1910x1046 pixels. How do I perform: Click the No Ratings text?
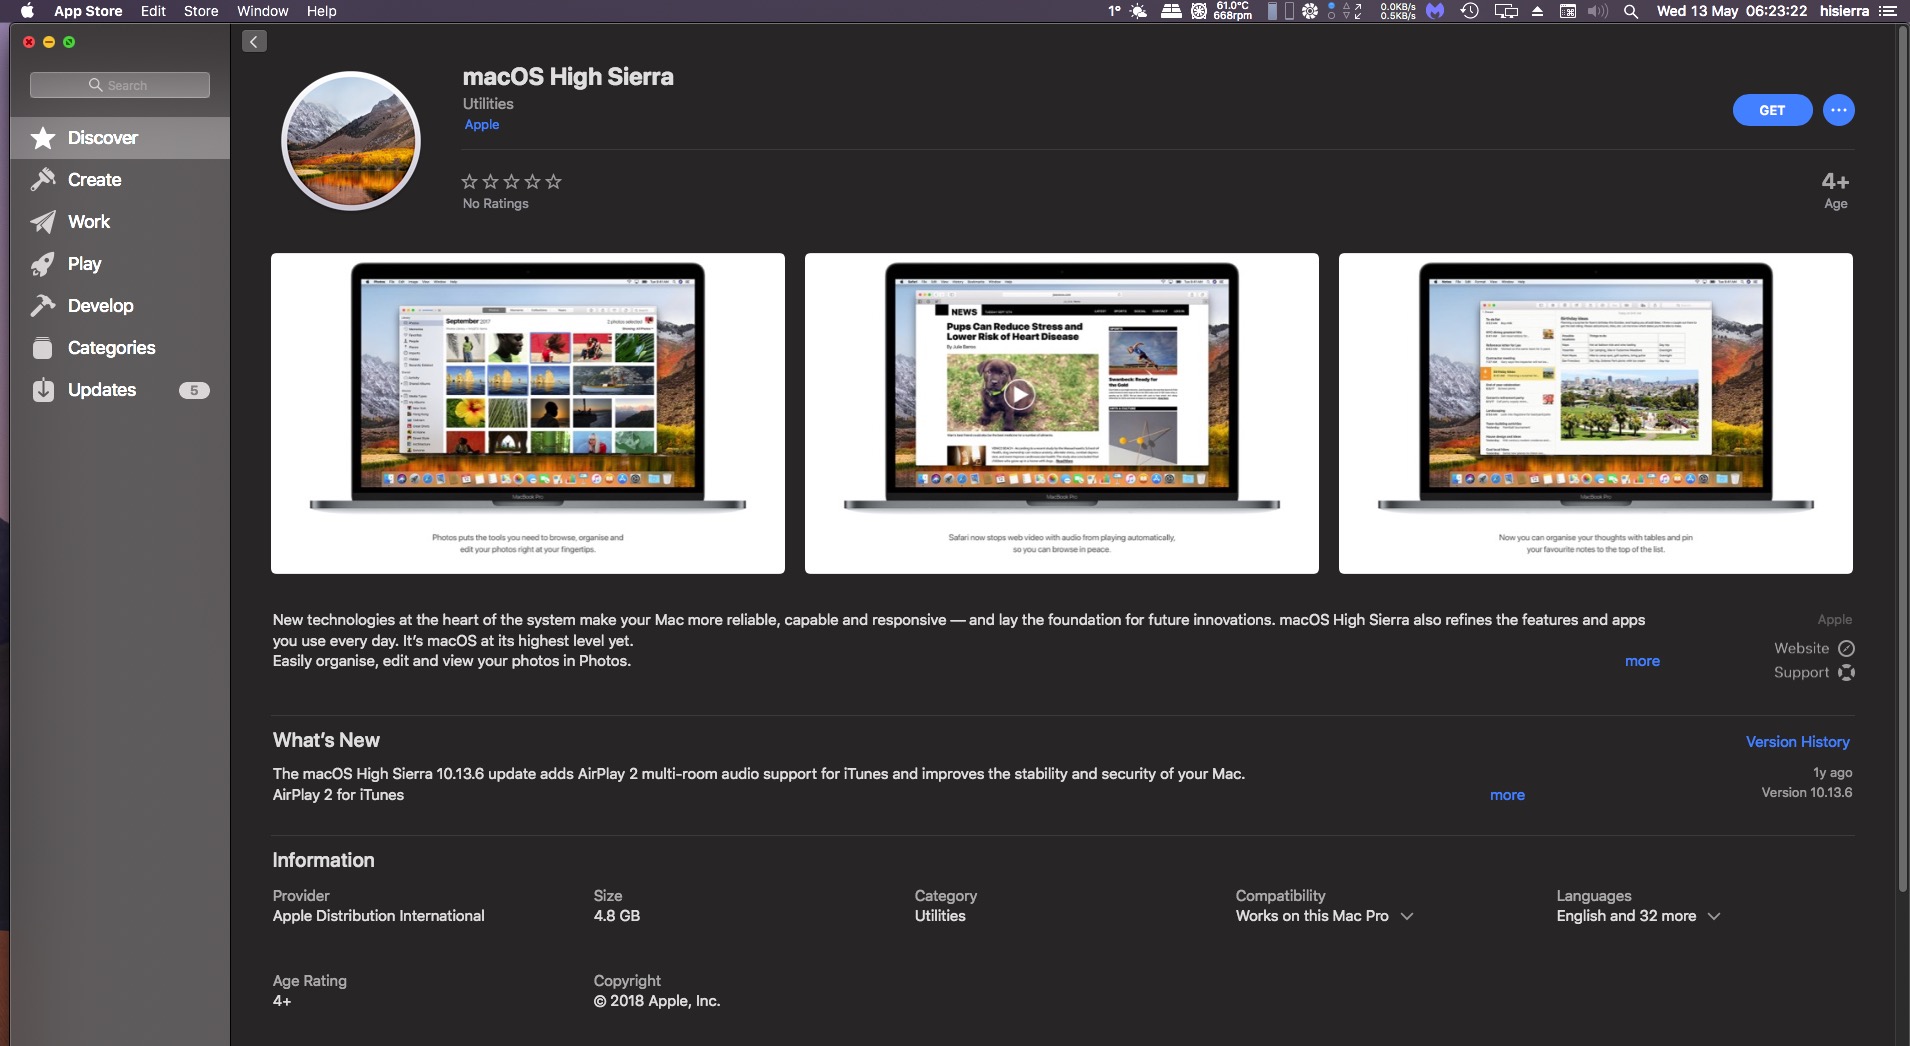[495, 204]
